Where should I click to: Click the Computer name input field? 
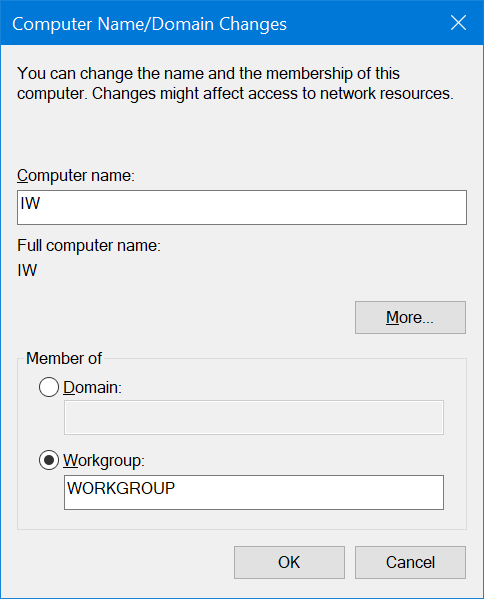[242, 207]
